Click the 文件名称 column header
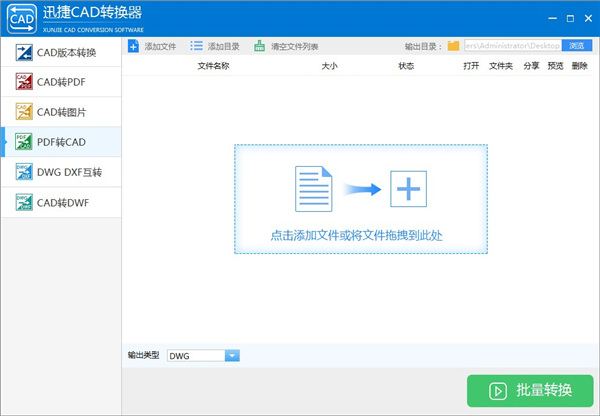Image resolution: width=600 pixels, height=416 pixels. pyautogui.click(x=214, y=66)
